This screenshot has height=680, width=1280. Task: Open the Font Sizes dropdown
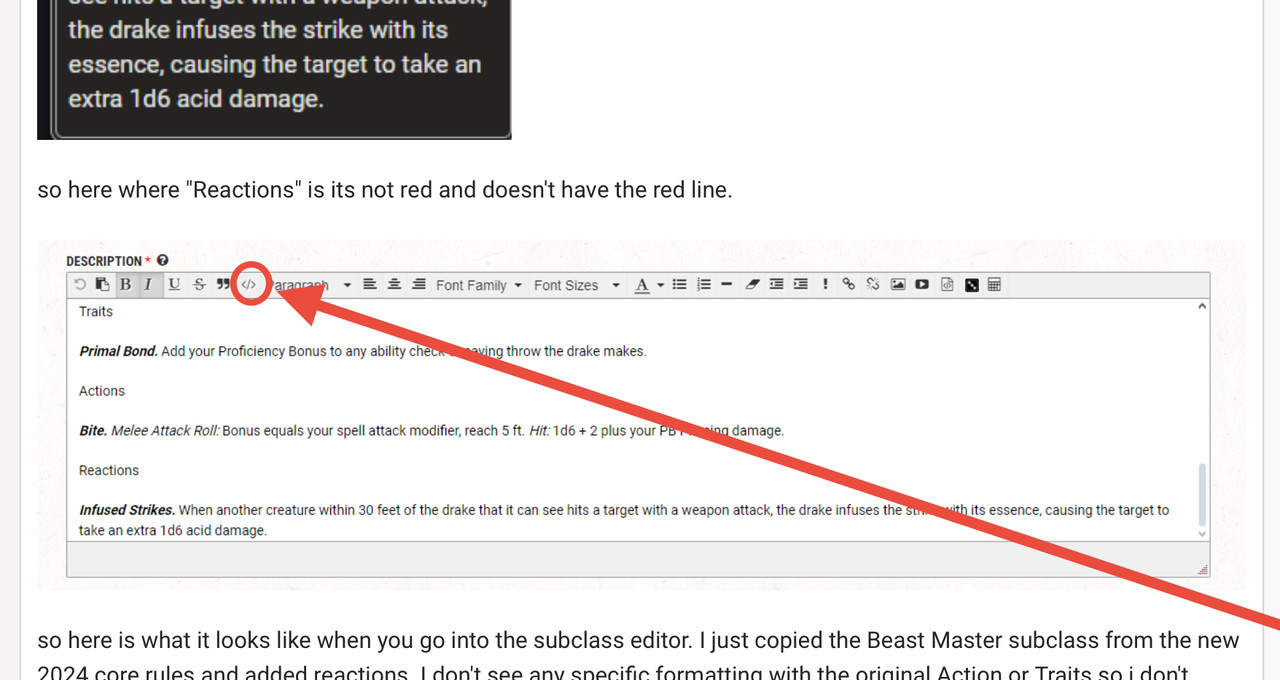click(x=577, y=285)
